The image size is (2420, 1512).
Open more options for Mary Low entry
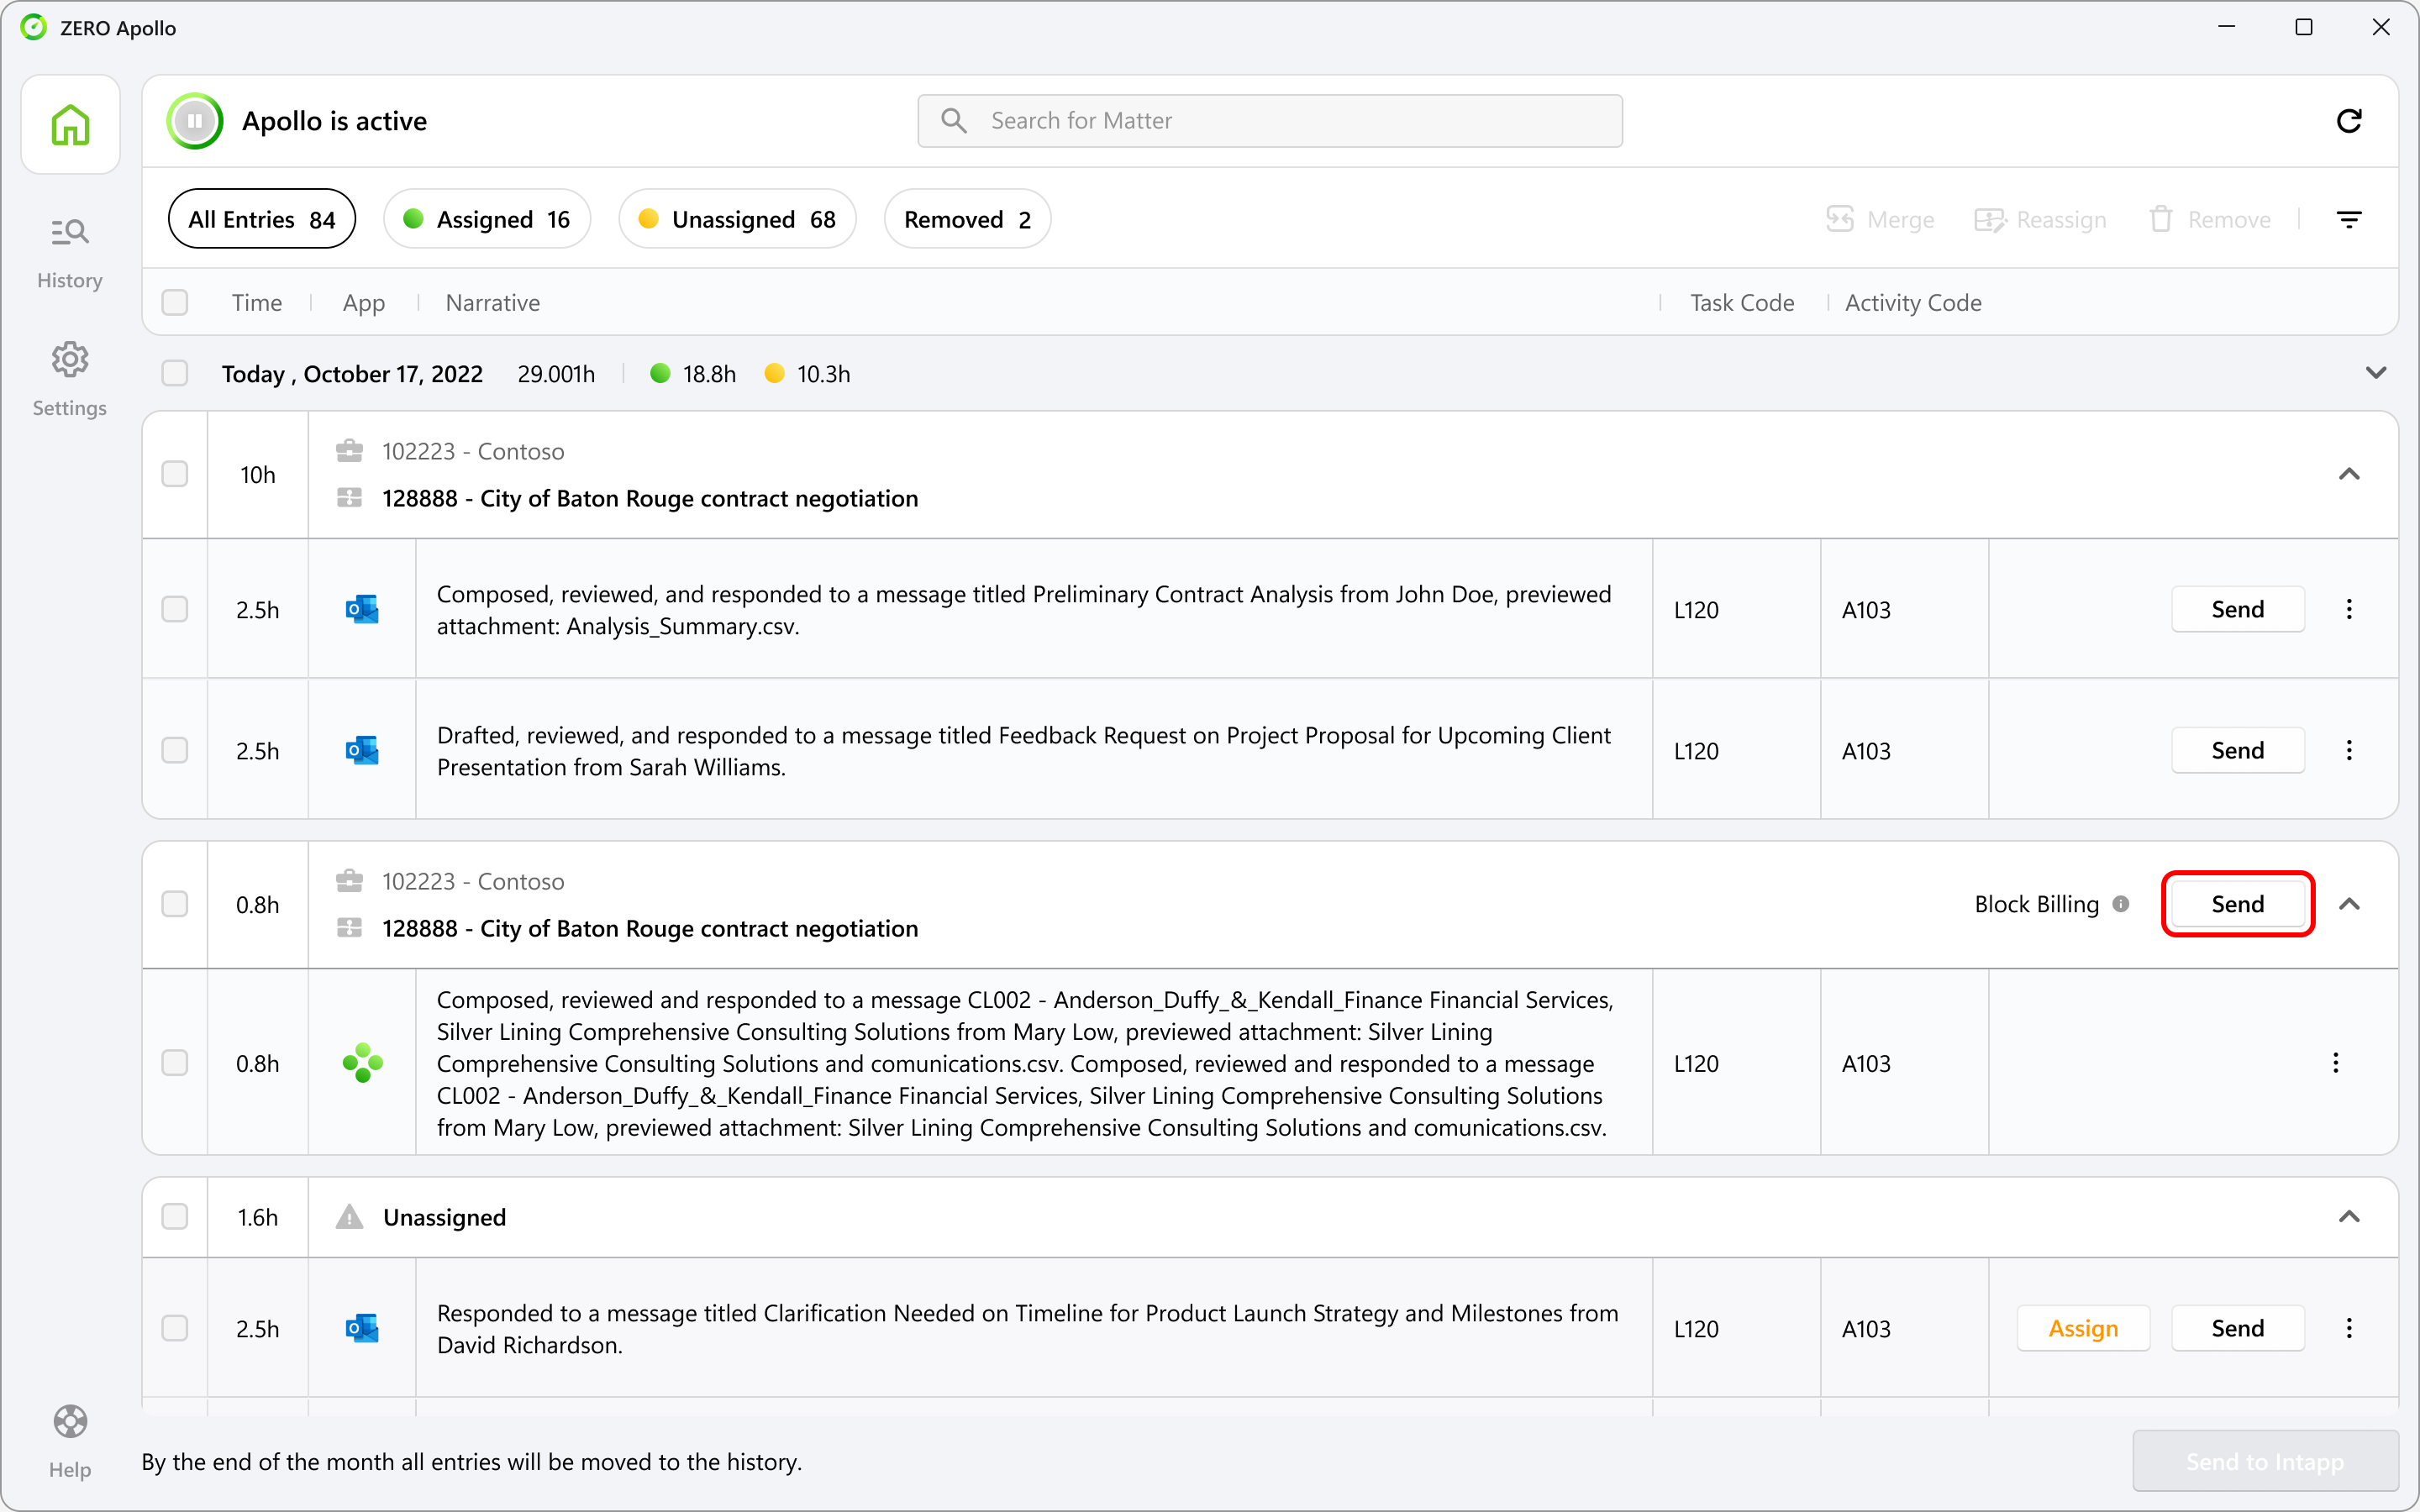[2336, 1062]
